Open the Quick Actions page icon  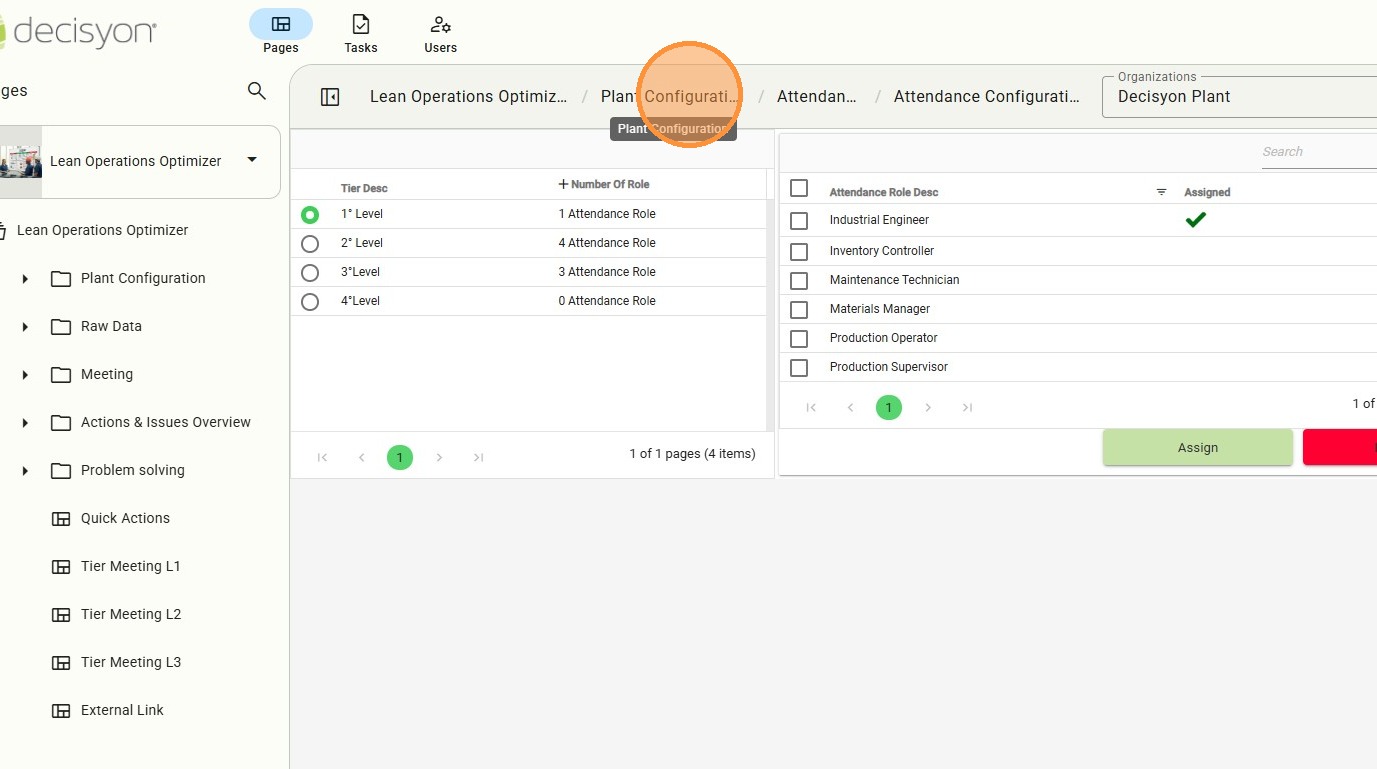(61, 518)
